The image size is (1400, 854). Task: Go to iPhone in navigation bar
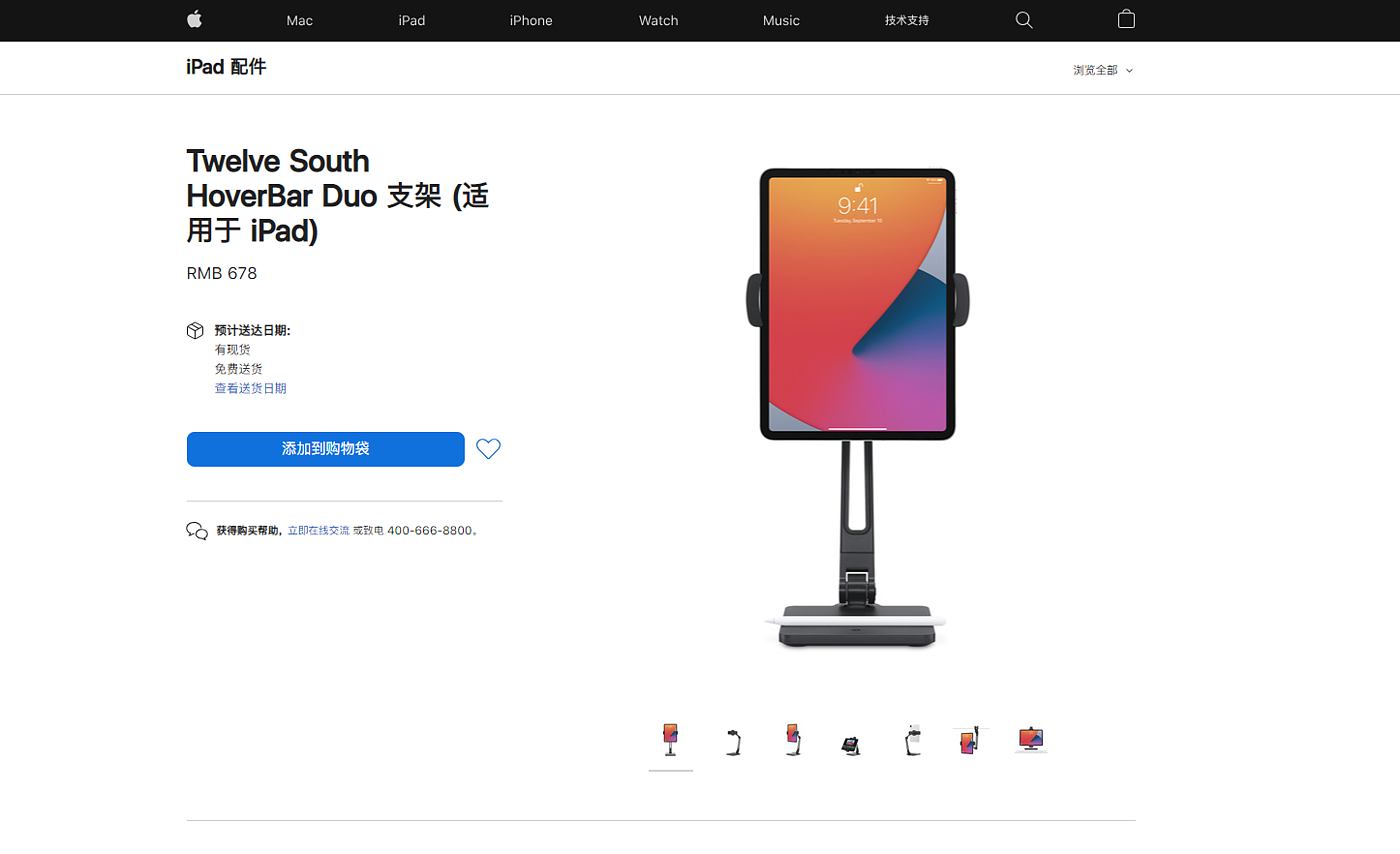[531, 20]
